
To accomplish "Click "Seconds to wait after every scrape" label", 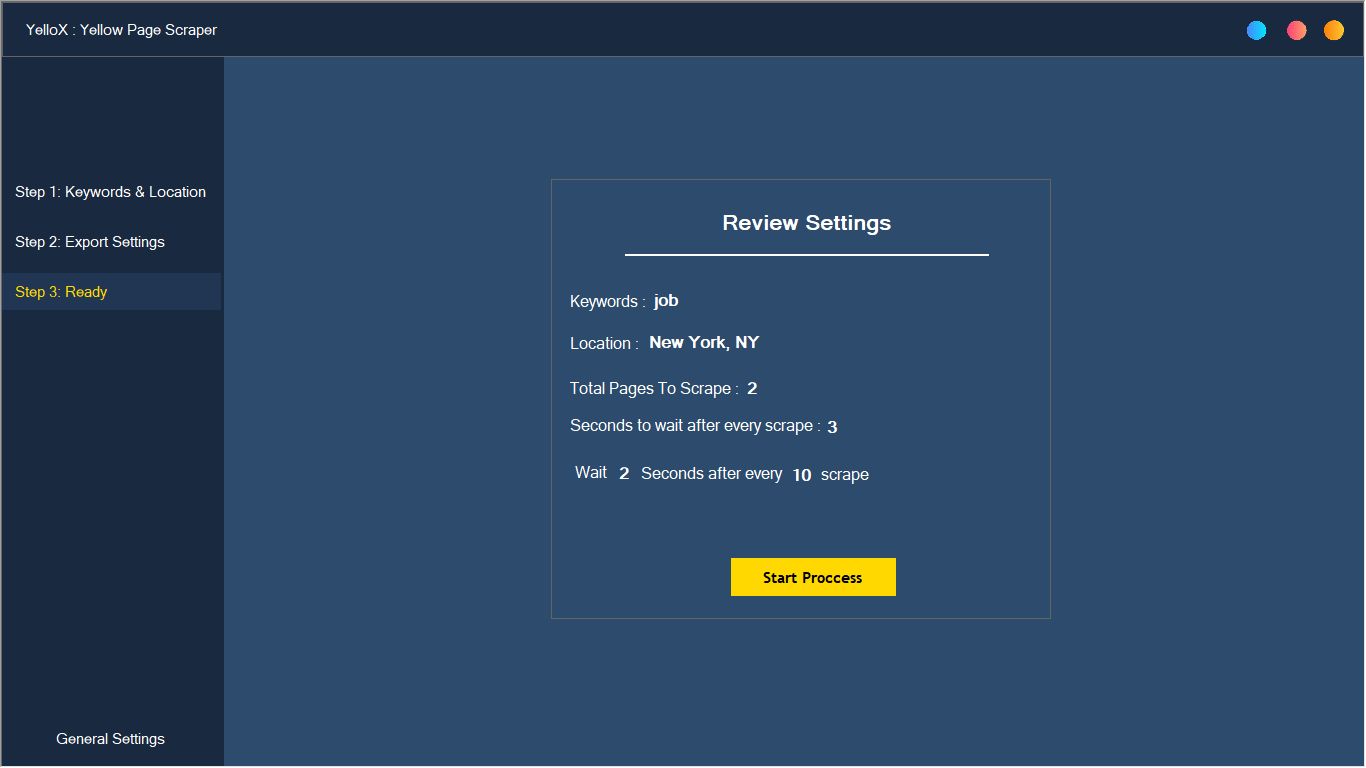I will [695, 426].
